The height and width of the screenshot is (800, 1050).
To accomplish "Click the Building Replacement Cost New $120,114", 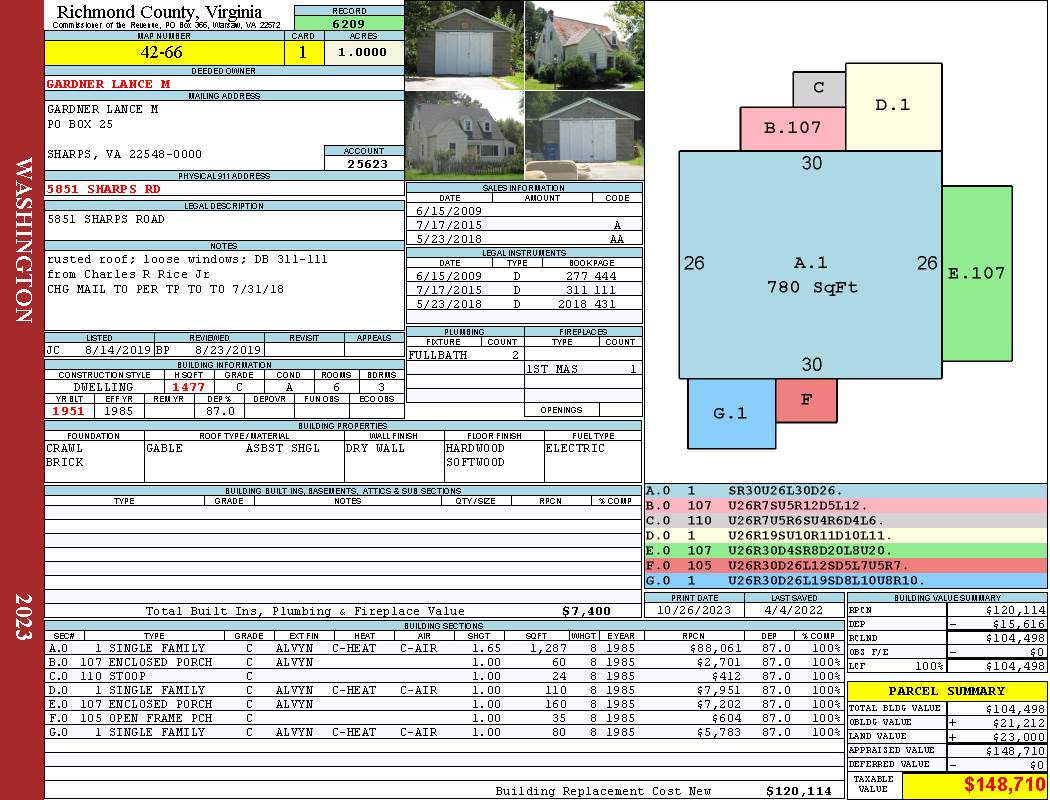I will pyautogui.click(x=799, y=791).
